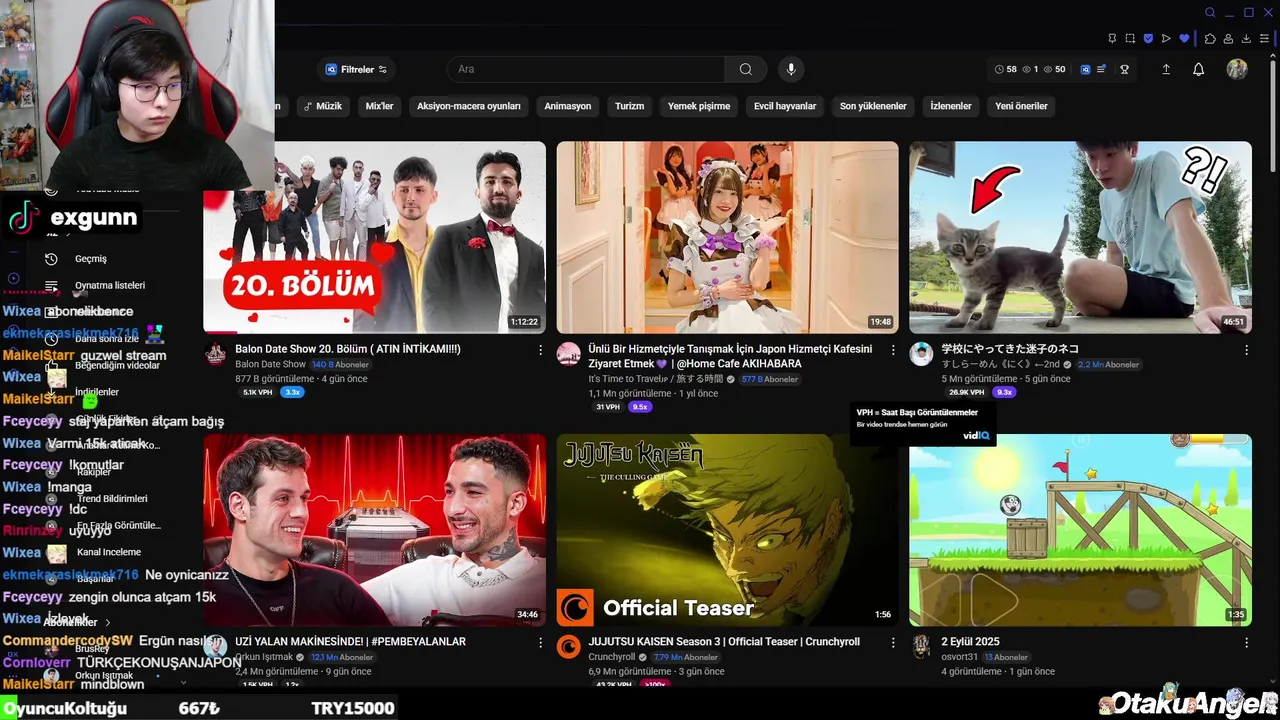The height and width of the screenshot is (720, 1280).
Task: Open the browser profile account icon
Action: click(x=1229, y=39)
